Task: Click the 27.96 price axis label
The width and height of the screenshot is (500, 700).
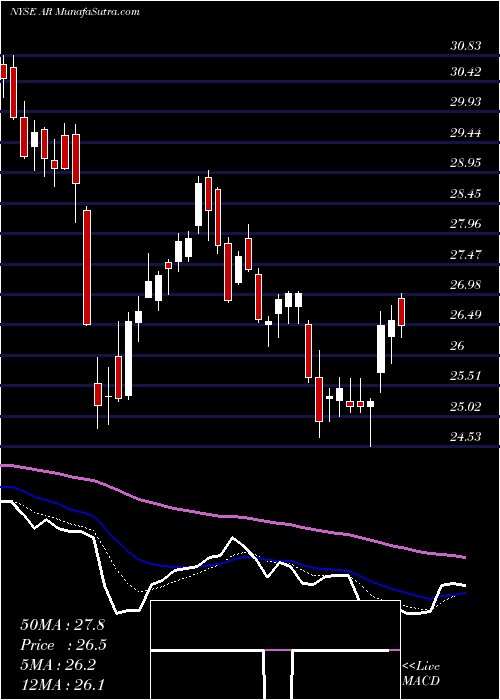Action: 465,224
